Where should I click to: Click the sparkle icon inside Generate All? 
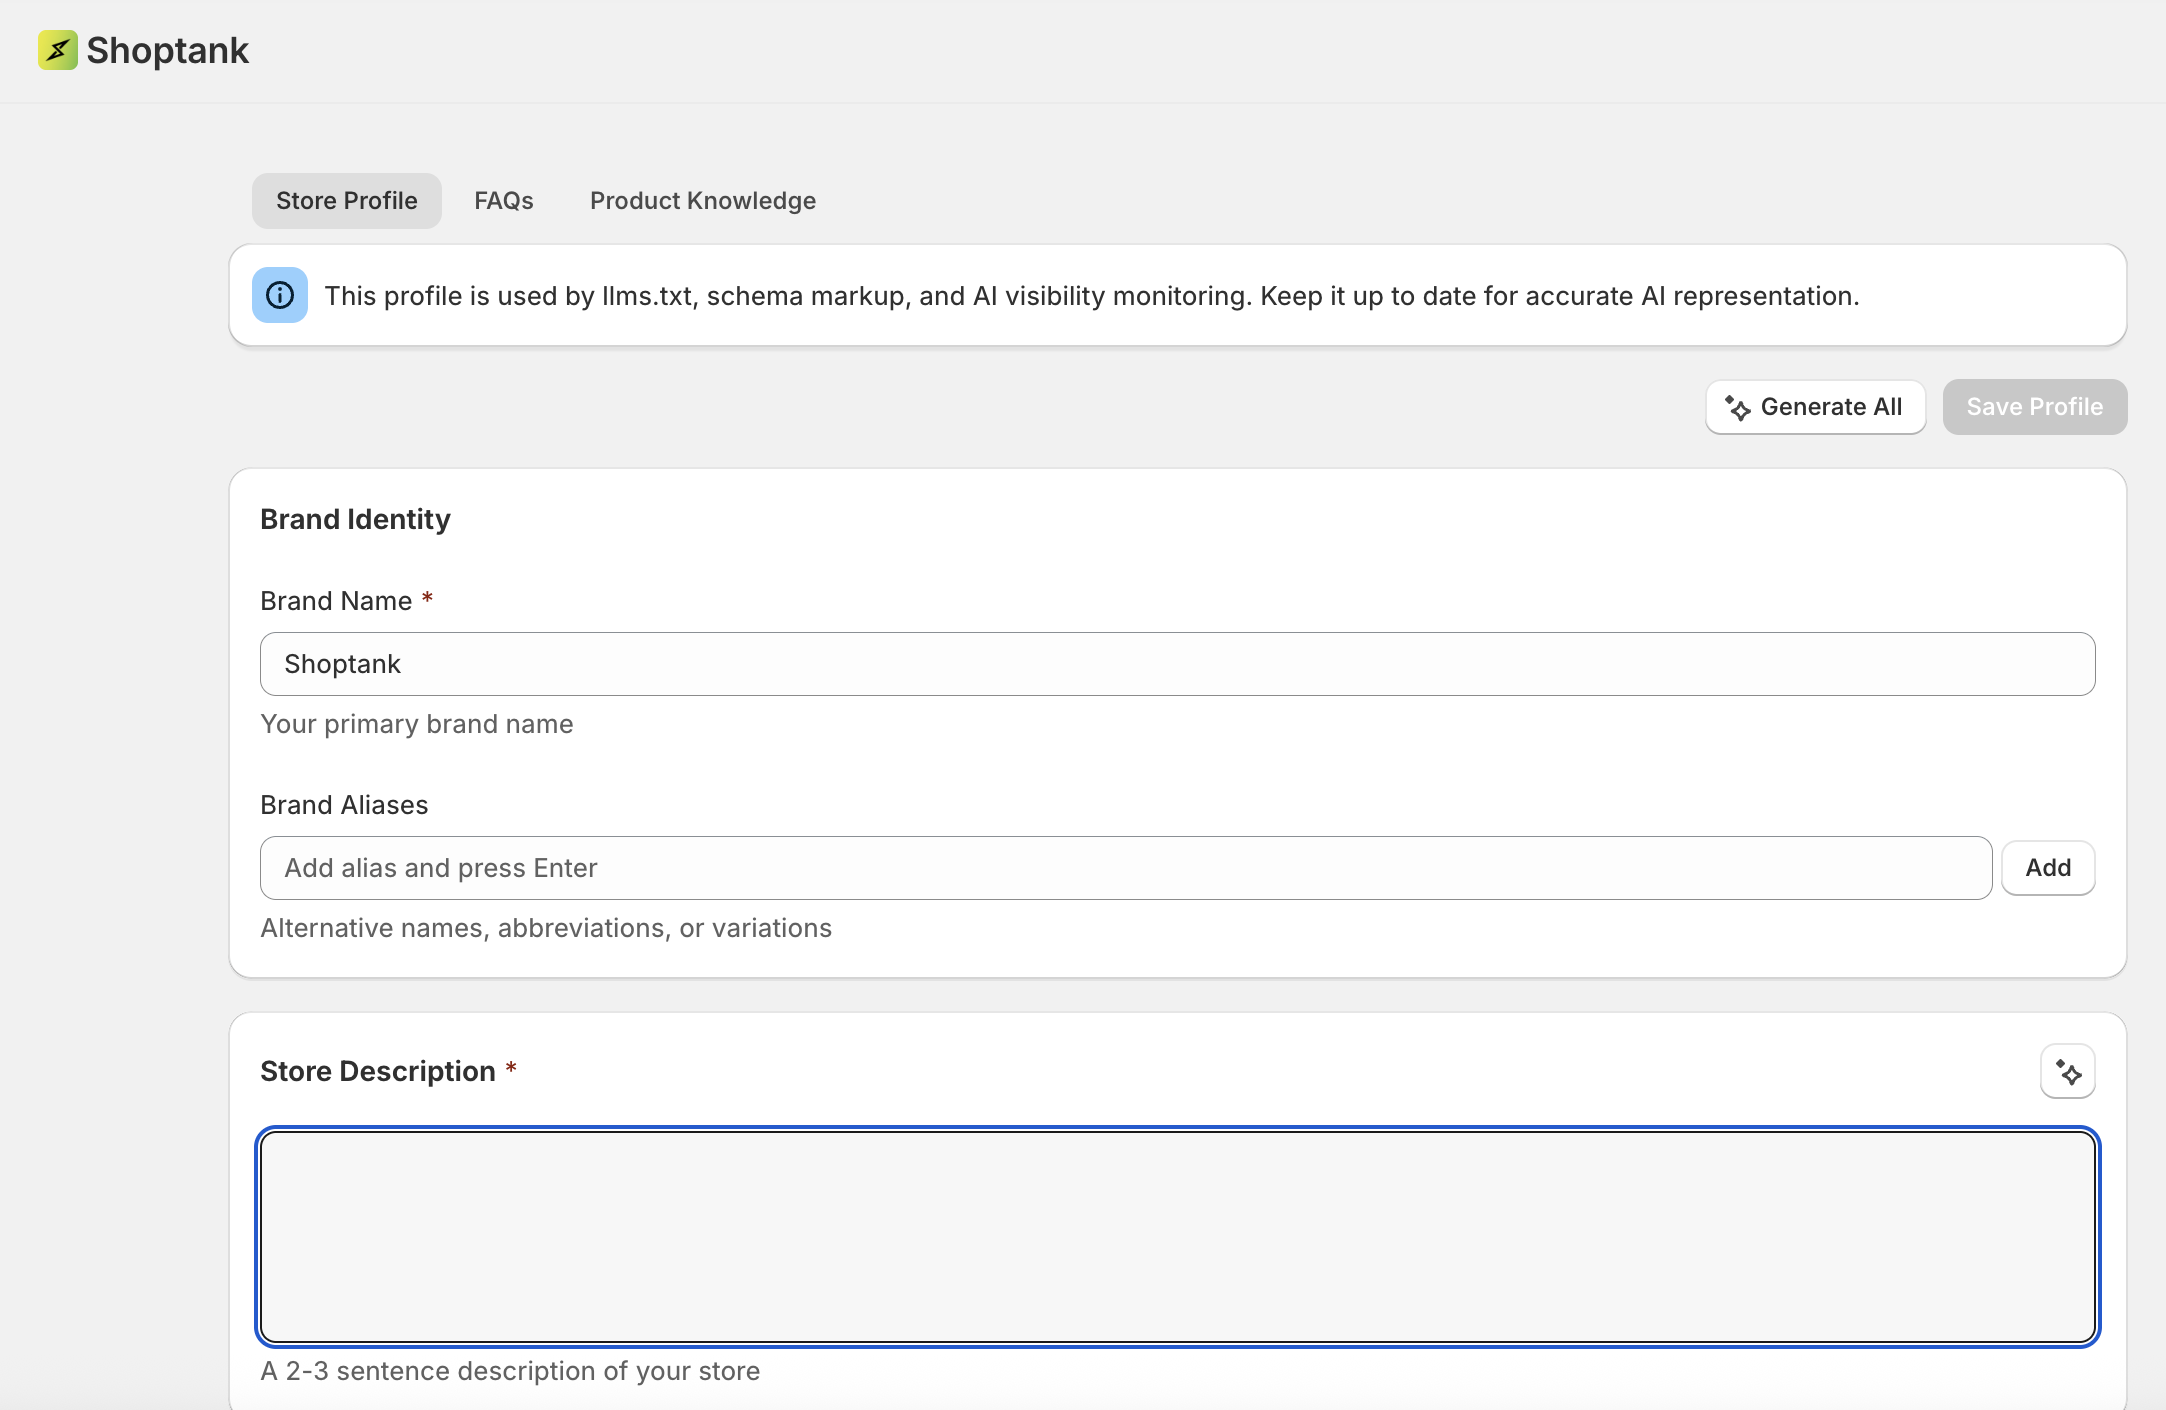click(x=1737, y=408)
